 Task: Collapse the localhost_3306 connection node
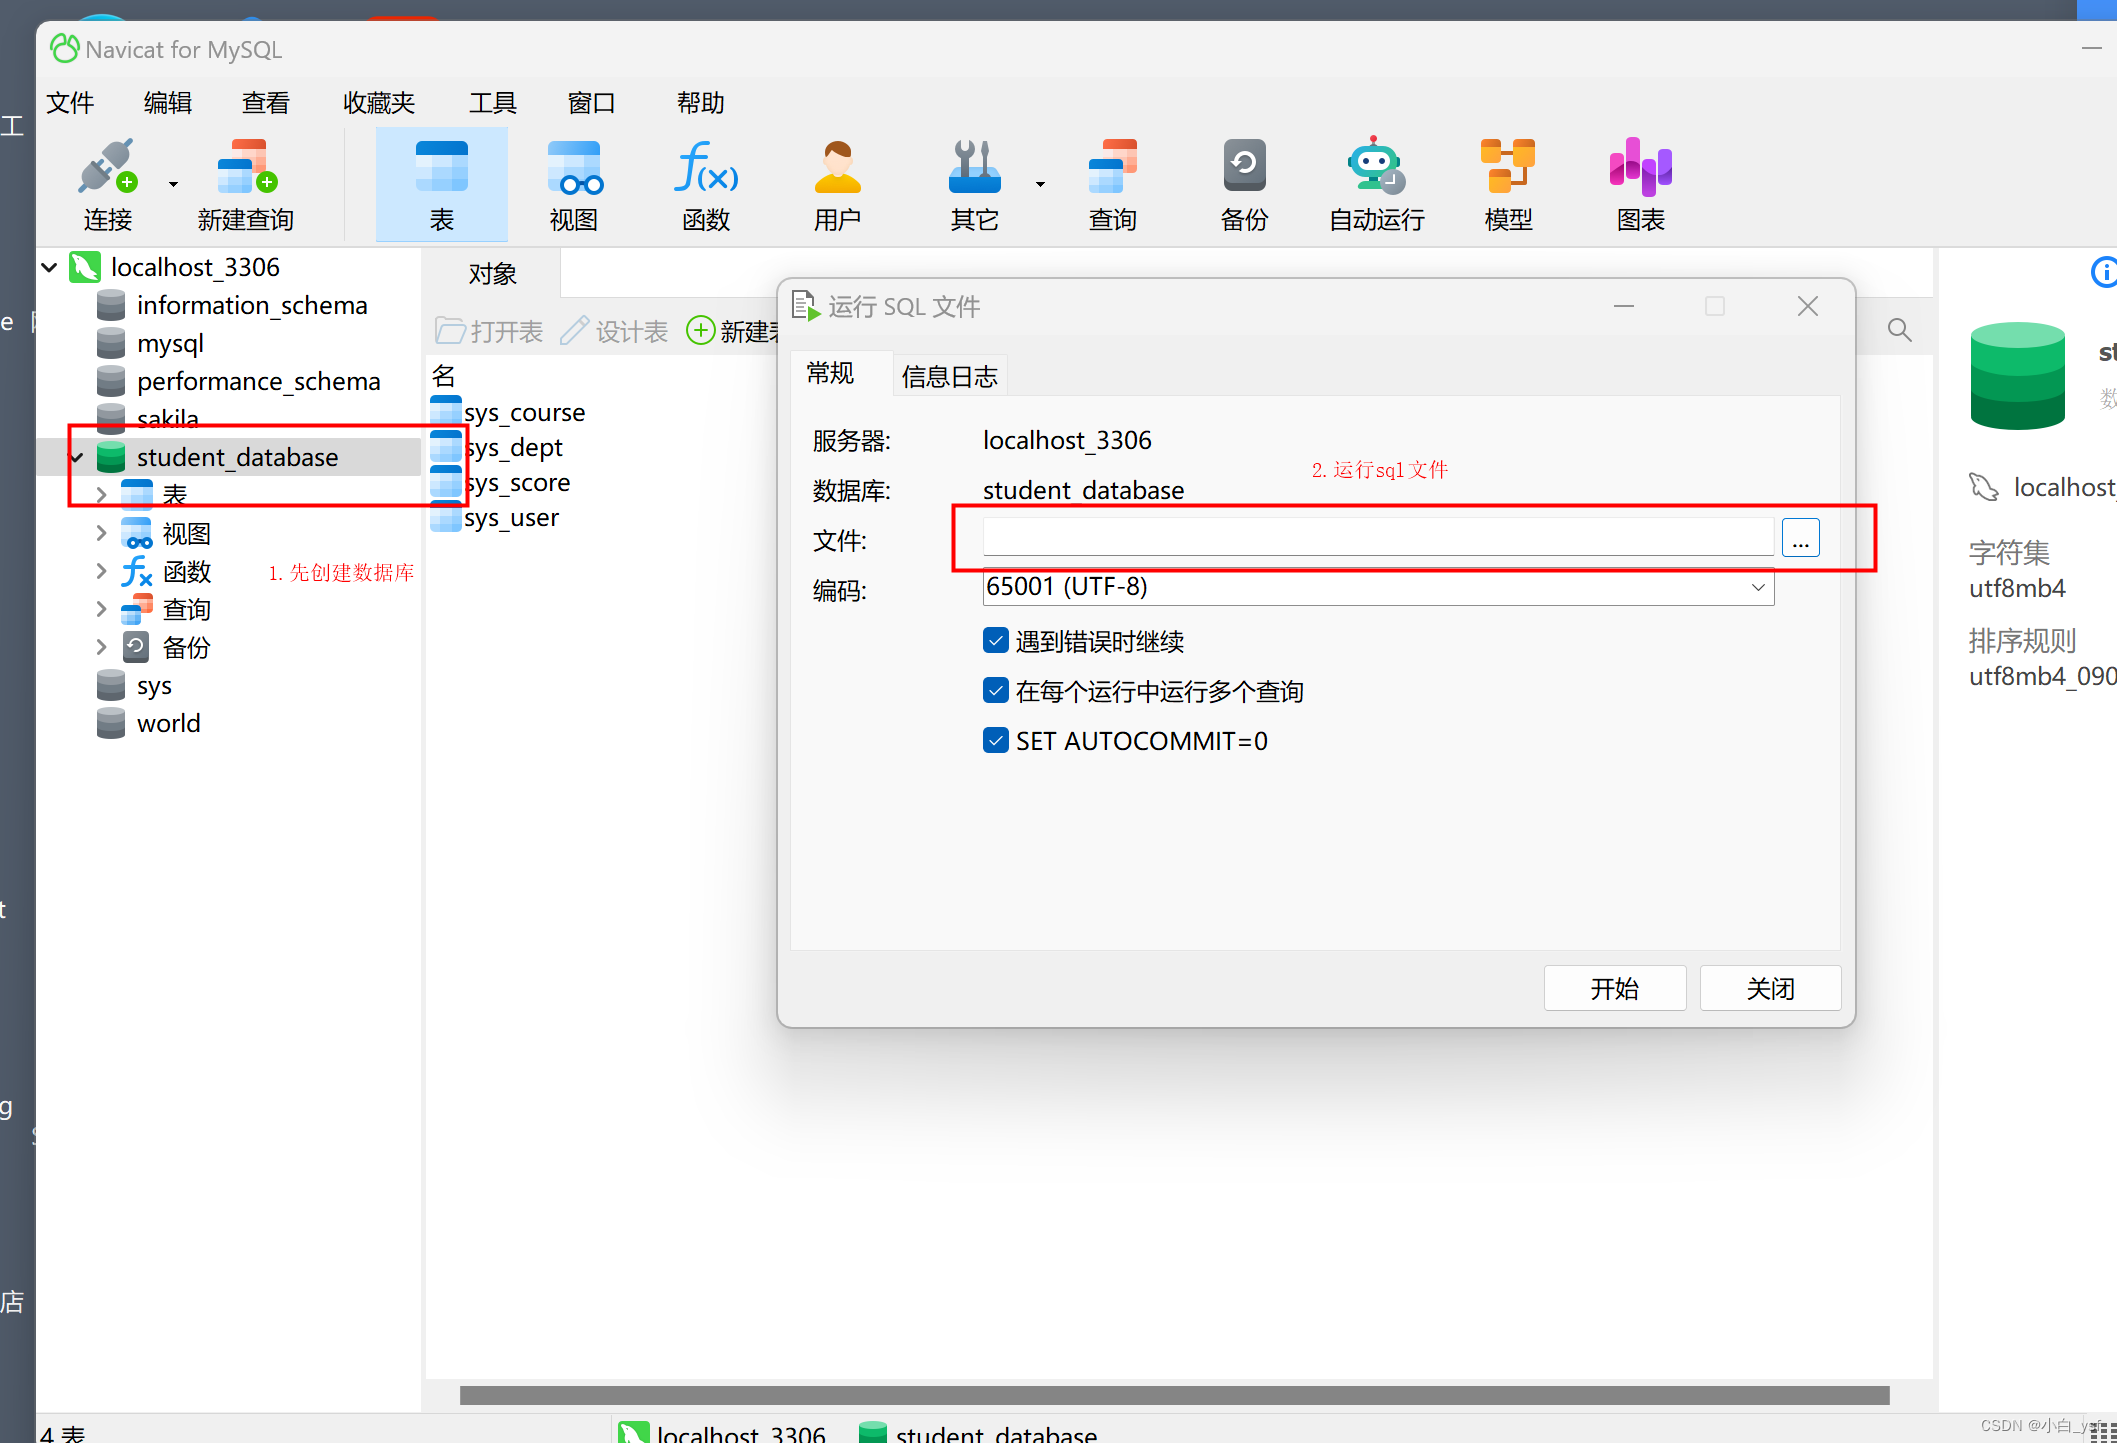pyautogui.click(x=48, y=267)
